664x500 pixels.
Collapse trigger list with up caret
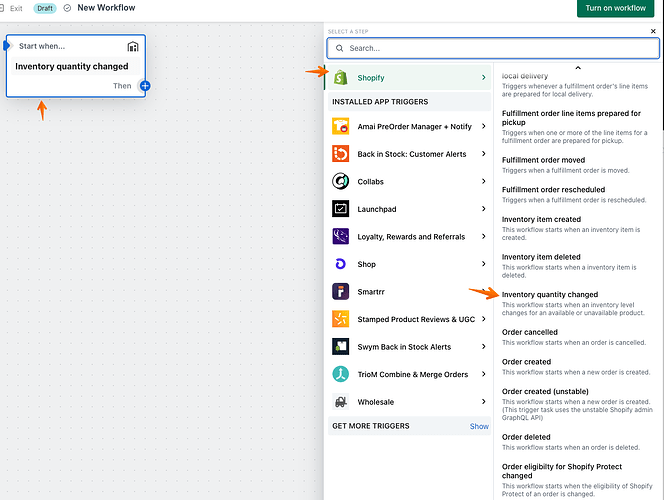pos(578,68)
